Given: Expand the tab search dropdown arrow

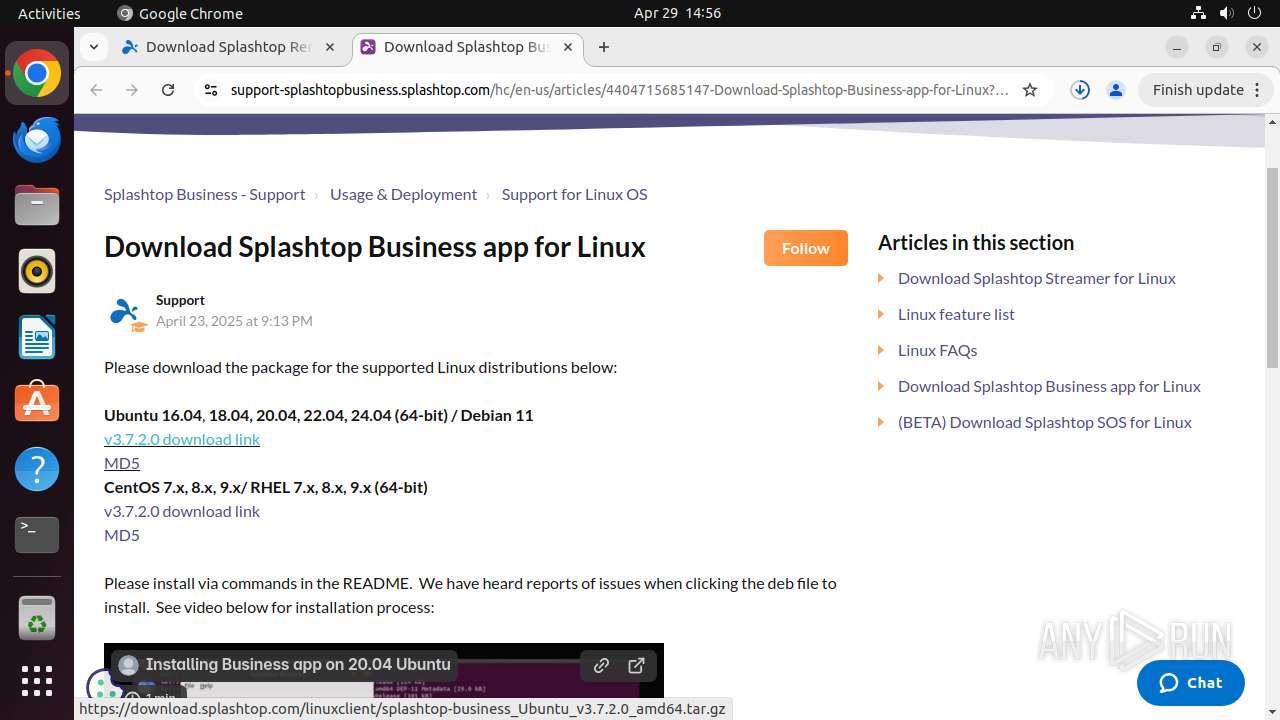Looking at the screenshot, I should (x=93, y=47).
